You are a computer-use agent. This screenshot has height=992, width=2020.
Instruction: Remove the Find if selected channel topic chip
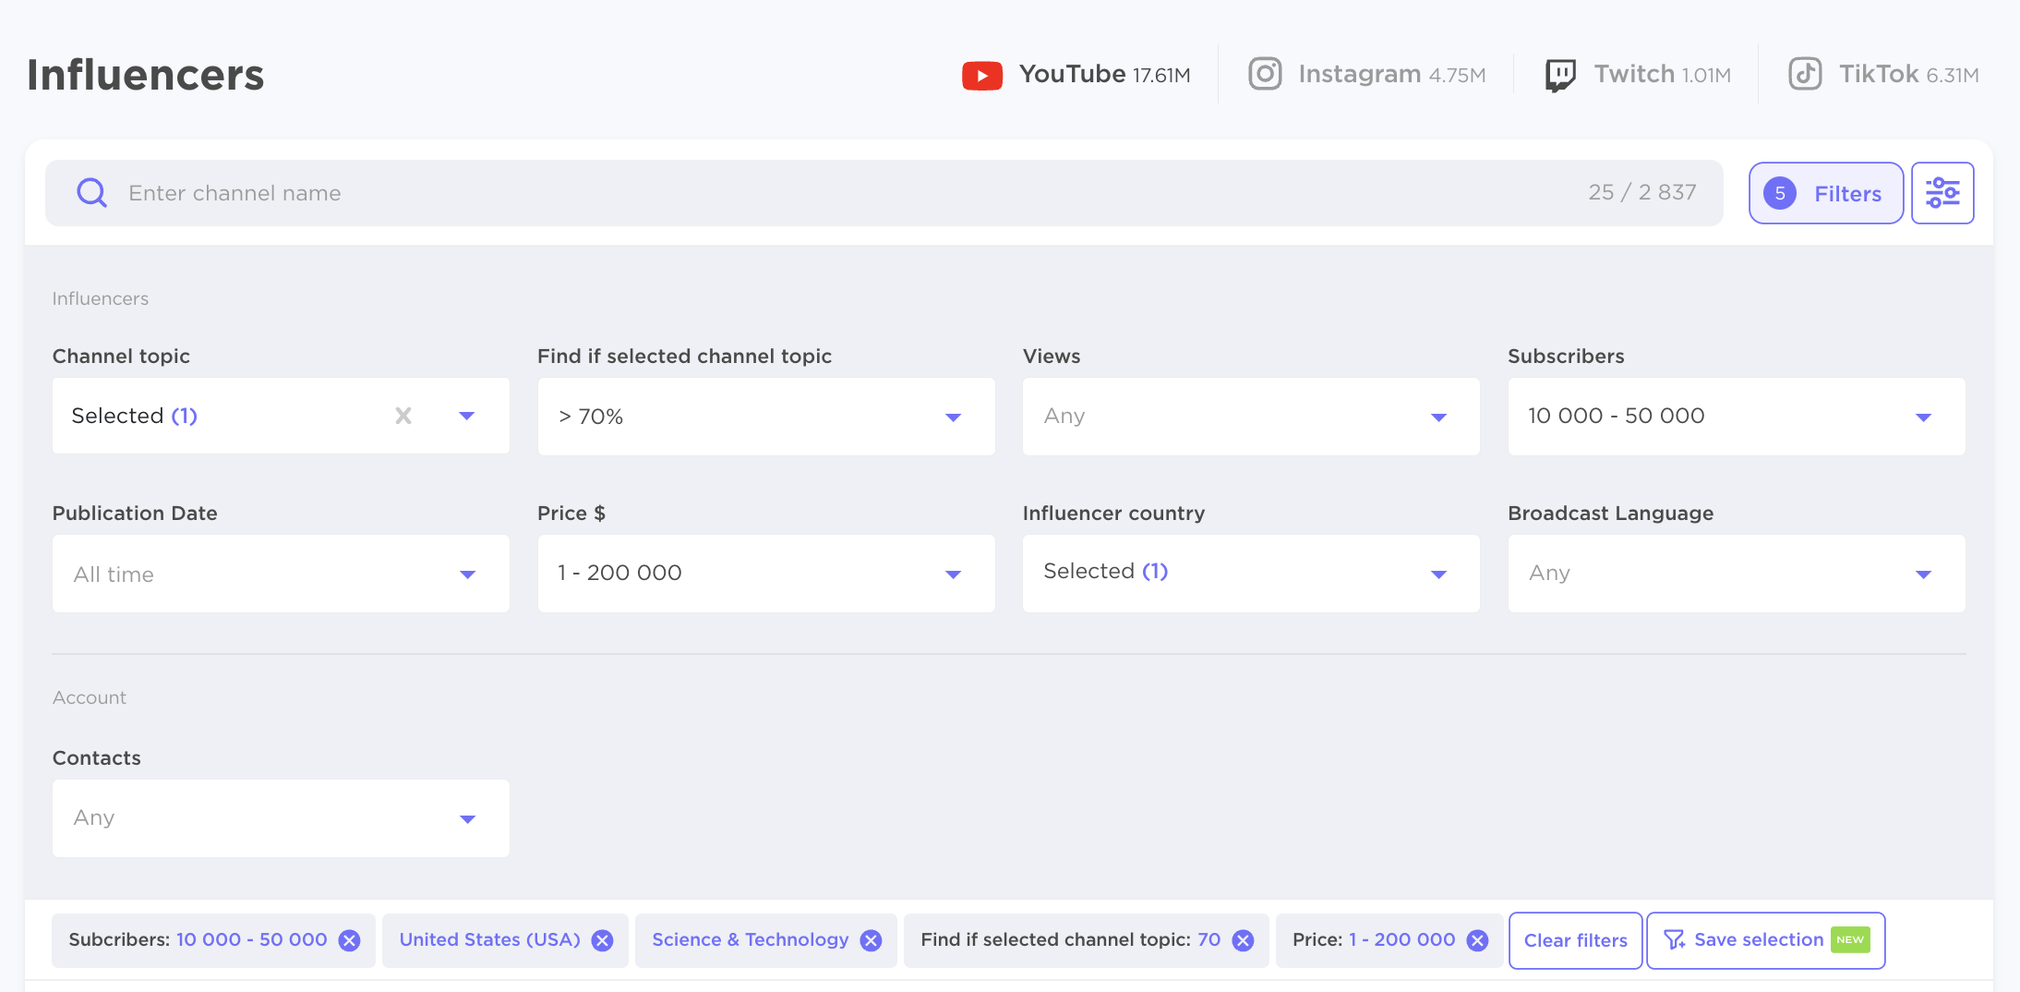point(1243,941)
